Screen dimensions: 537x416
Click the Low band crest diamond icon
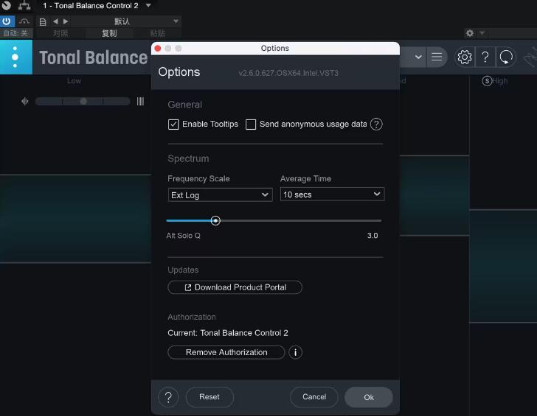[x=25, y=101]
